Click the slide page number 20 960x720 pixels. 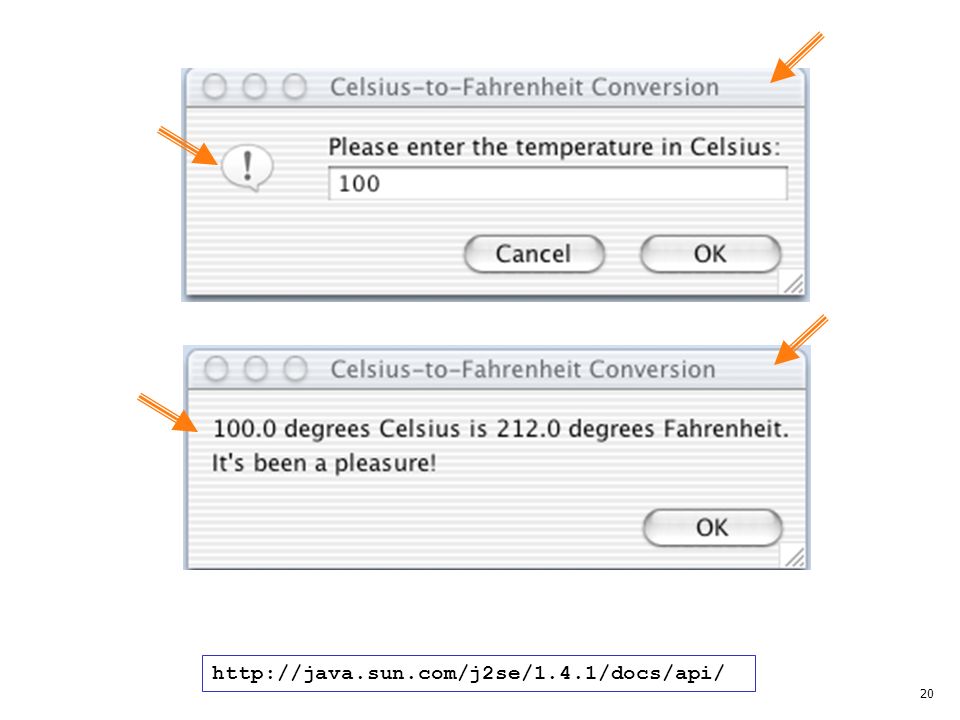click(926, 694)
